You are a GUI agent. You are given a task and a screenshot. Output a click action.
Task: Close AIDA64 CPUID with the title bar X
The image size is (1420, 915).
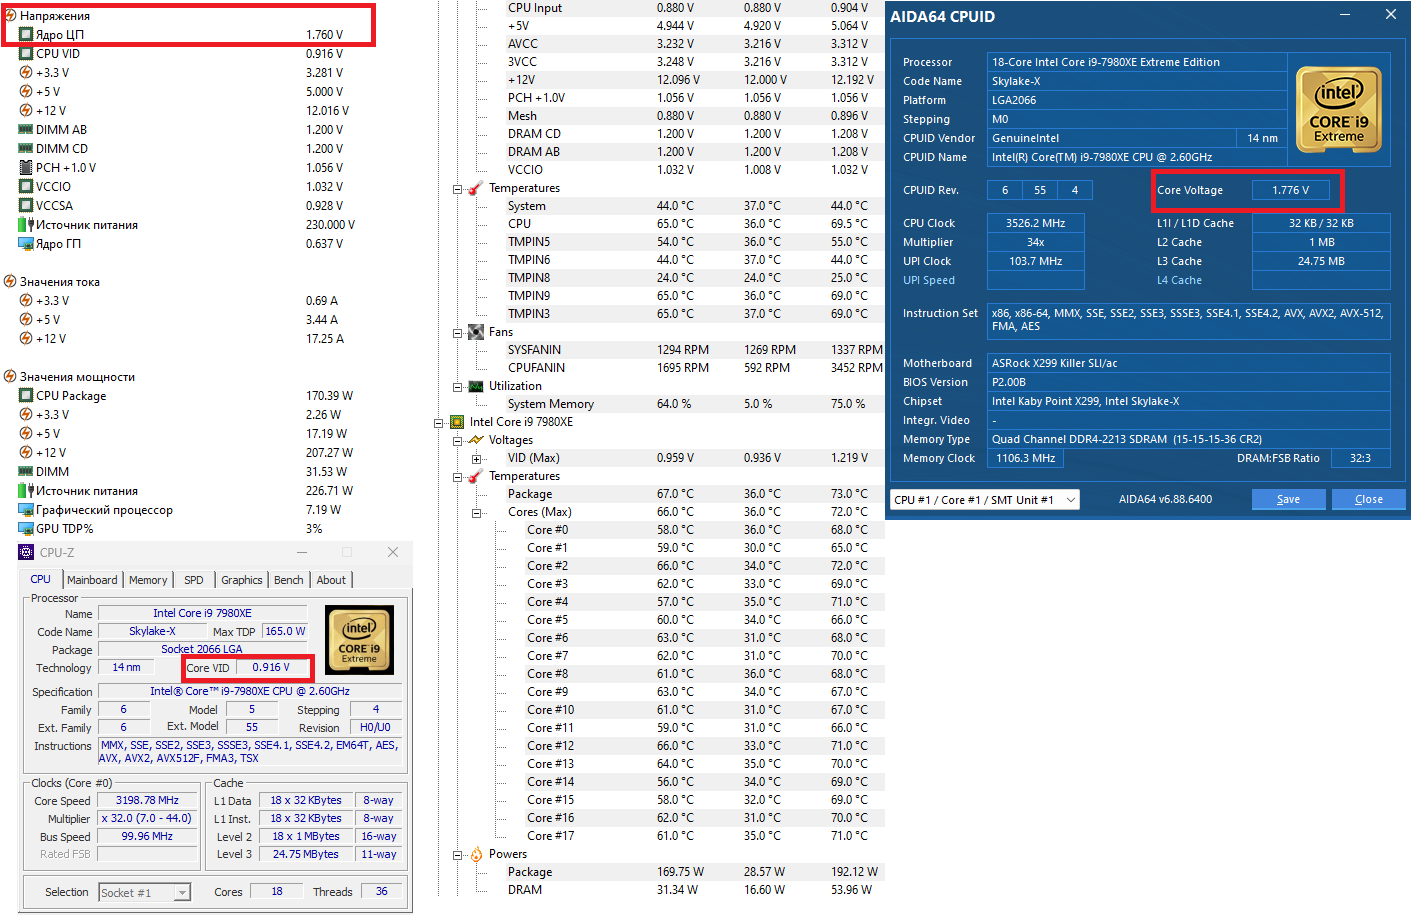[1391, 15]
